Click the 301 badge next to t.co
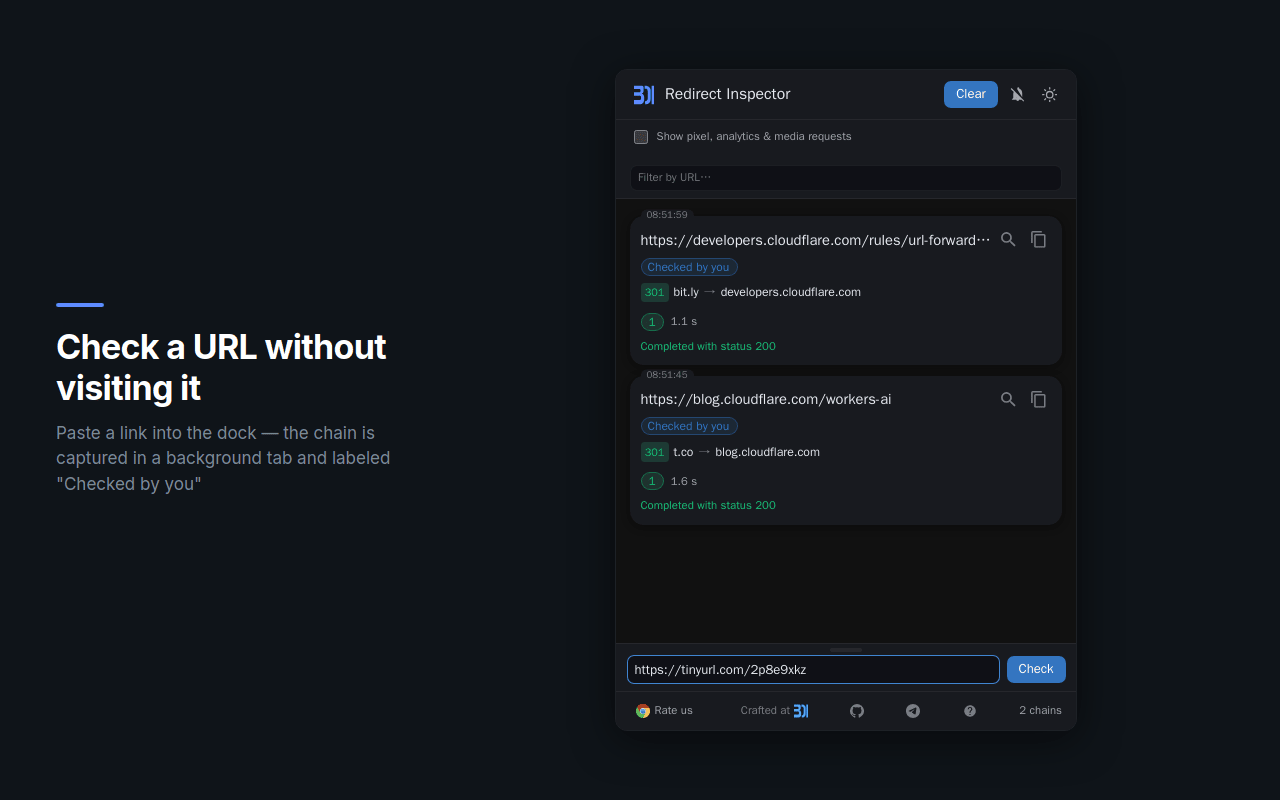Screen dimensions: 1280x800 tap(655, 452)
